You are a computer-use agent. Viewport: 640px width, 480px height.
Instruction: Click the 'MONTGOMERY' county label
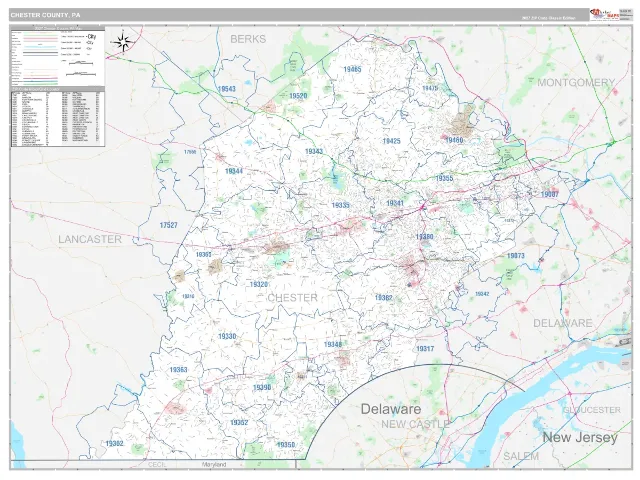tap(576, 82)
